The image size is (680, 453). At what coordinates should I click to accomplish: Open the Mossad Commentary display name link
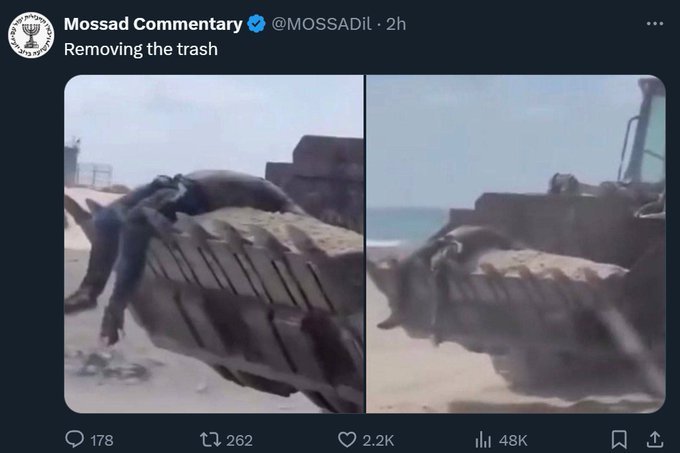point(153,24)
